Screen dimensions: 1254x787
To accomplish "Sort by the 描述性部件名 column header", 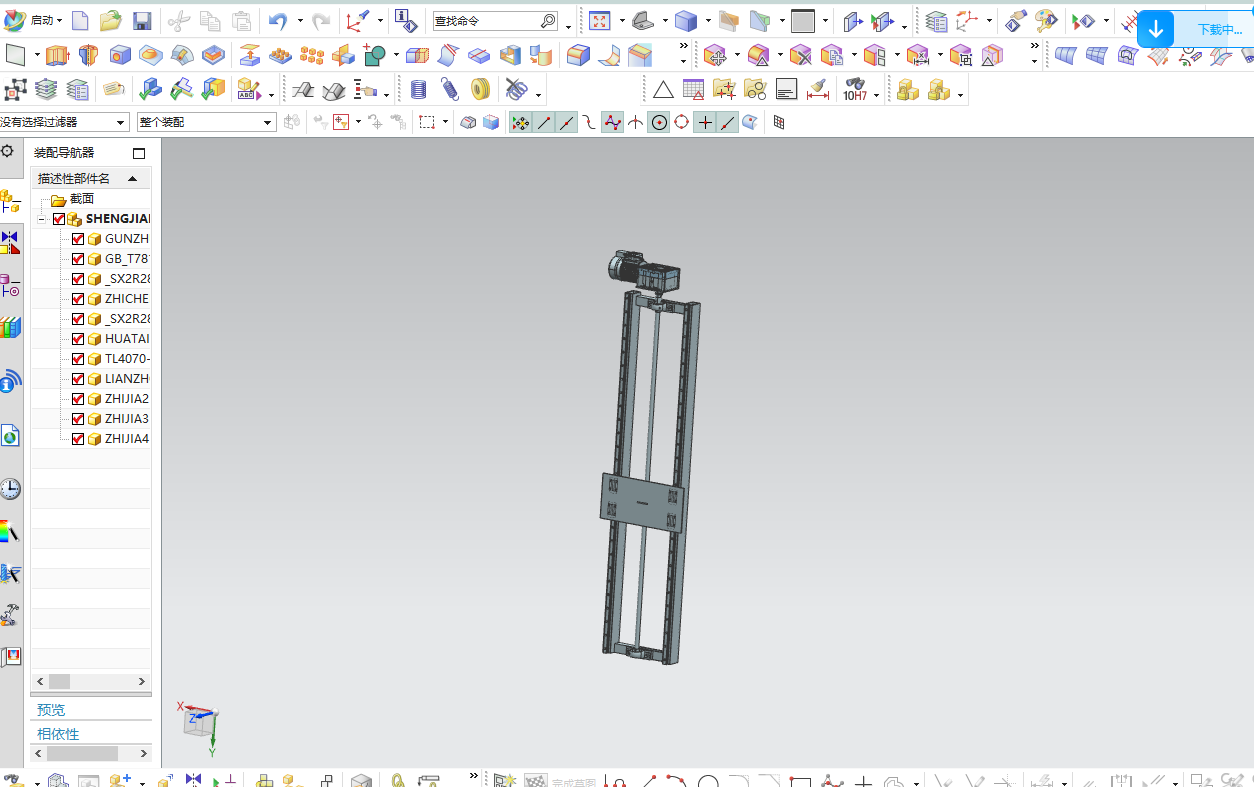I will click(91, 178).
